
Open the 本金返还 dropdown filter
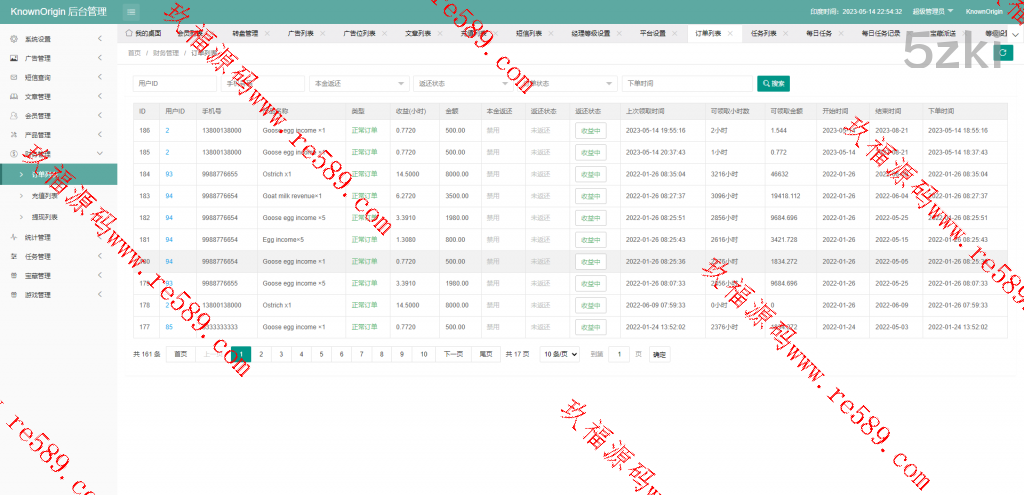(x=358, y=83)
